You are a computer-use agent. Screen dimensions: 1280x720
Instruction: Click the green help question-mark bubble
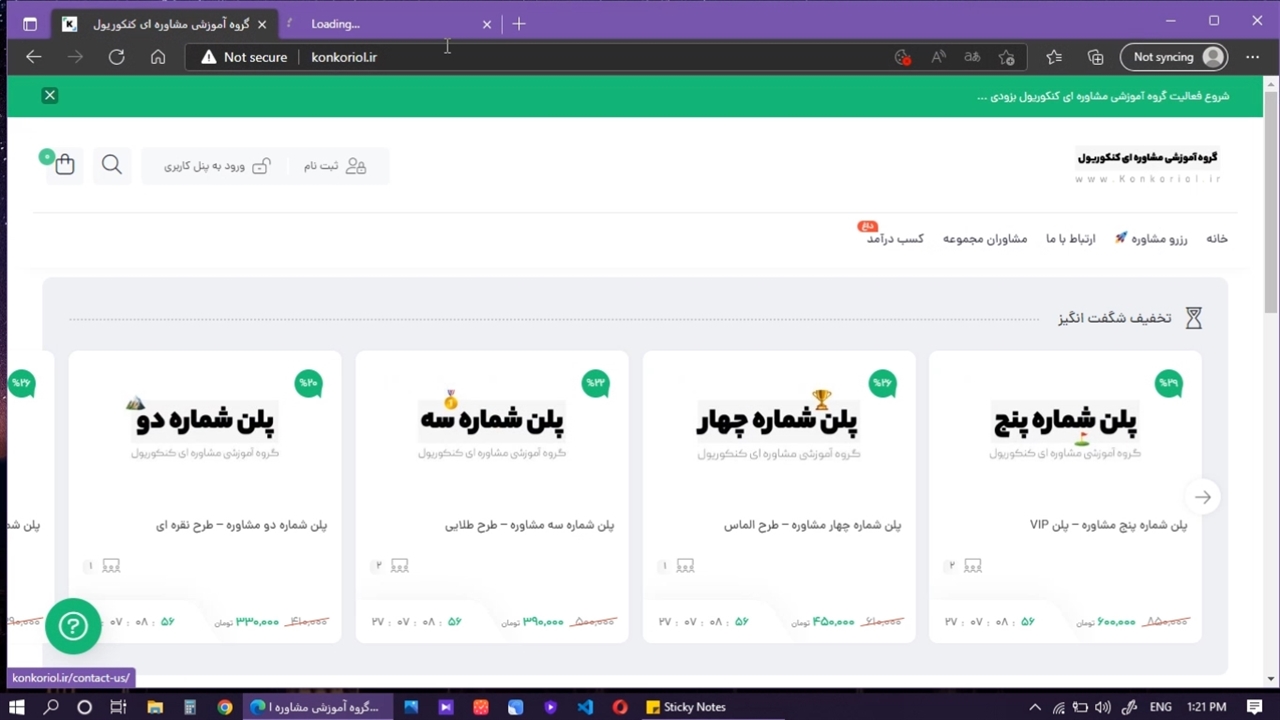73,626
